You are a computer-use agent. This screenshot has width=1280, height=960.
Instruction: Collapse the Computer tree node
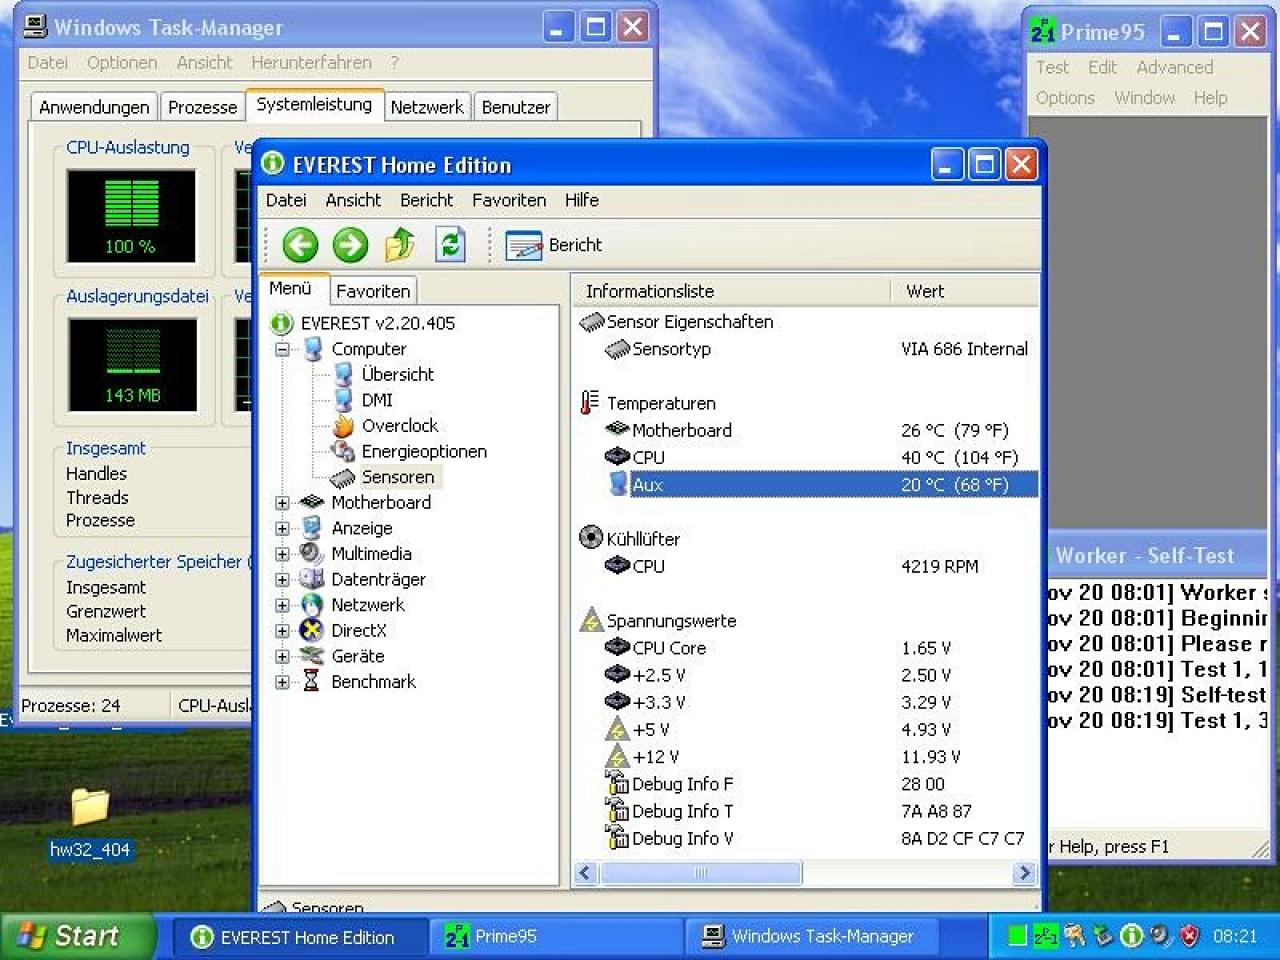pos(282,349)
